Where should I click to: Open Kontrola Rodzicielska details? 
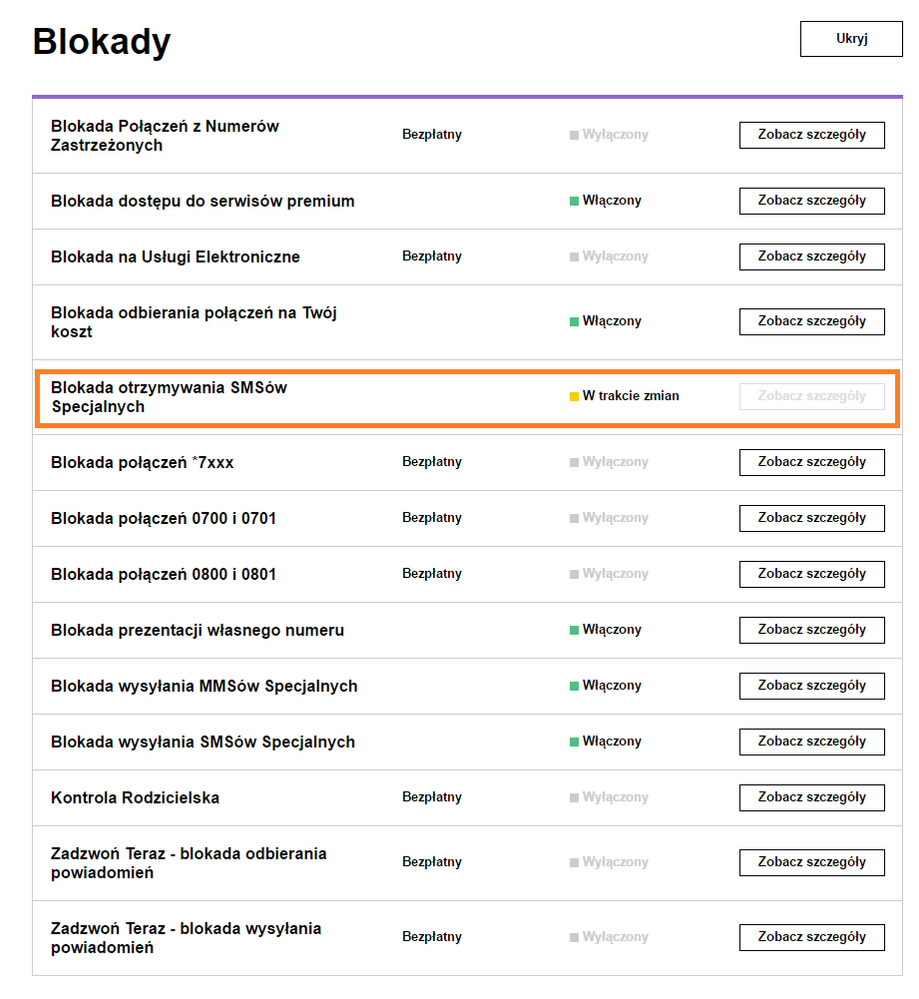pyautogui.click(x=811, y=798)
